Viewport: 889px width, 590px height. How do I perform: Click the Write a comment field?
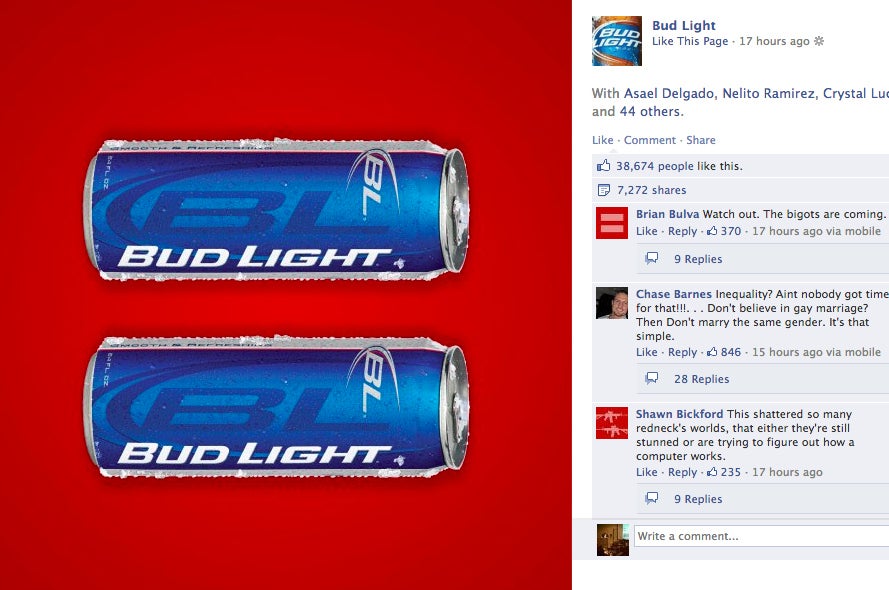[761, 536]
